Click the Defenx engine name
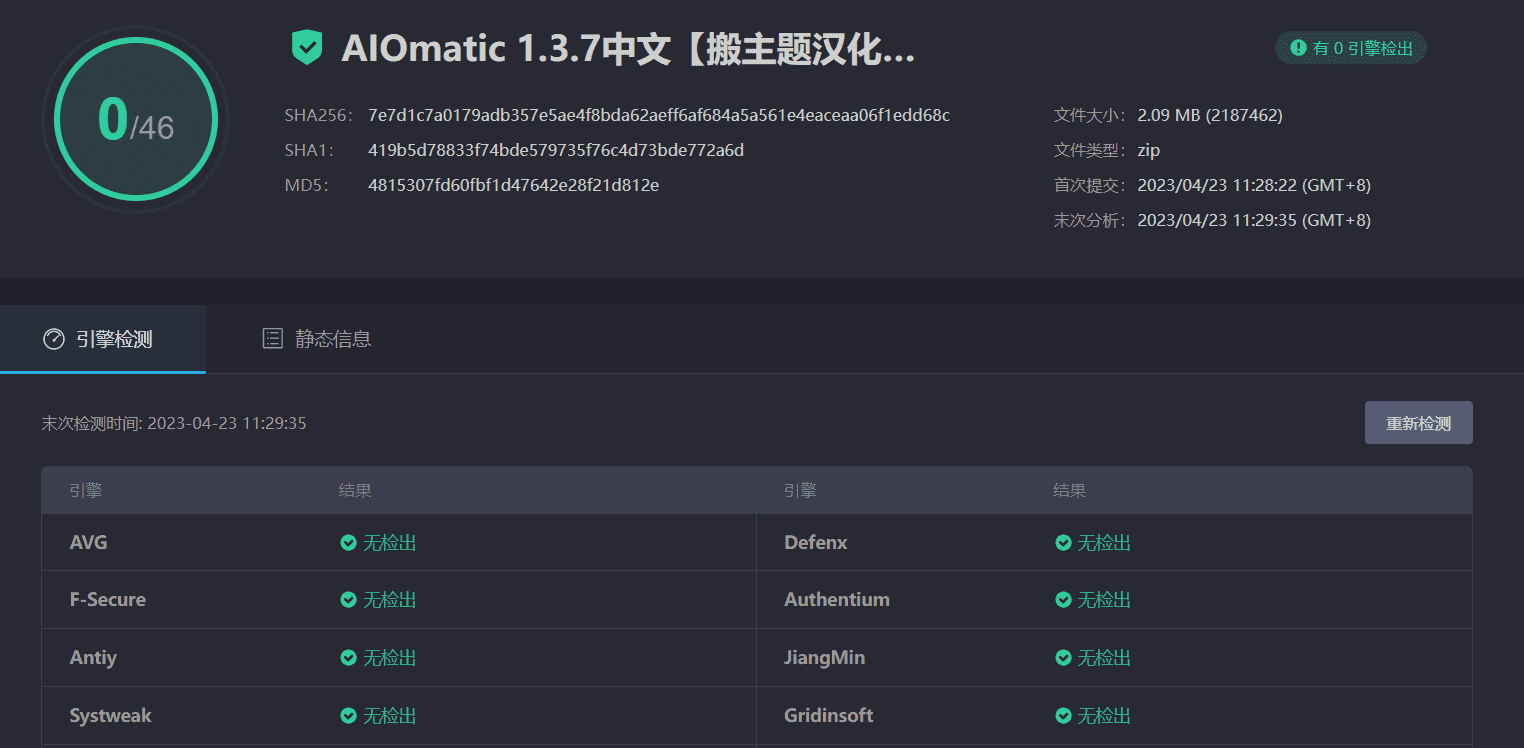Image resolution: width=1524 pixels, height=748 pixels. 816,543
